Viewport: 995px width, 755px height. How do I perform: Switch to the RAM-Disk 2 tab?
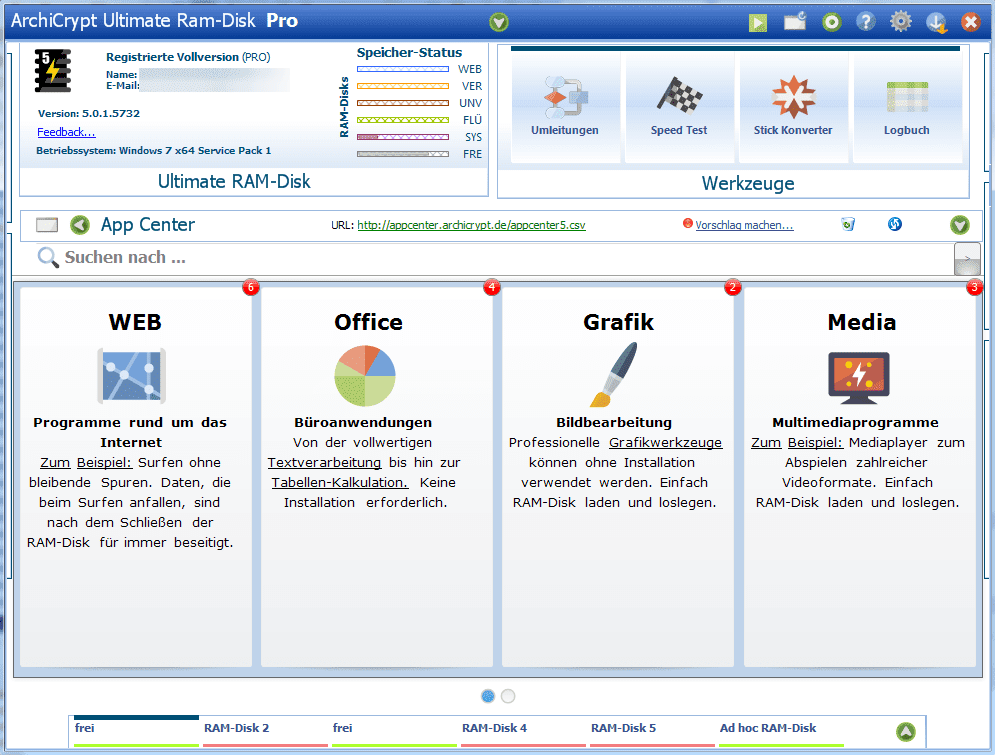pyautogui.click(x=265, y=731)
